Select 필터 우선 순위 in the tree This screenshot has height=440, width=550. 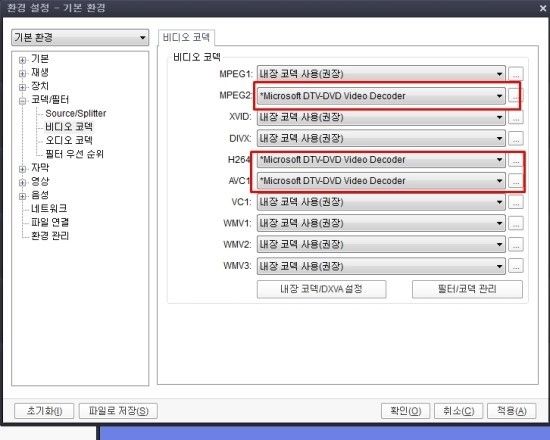tap(74, 154)
